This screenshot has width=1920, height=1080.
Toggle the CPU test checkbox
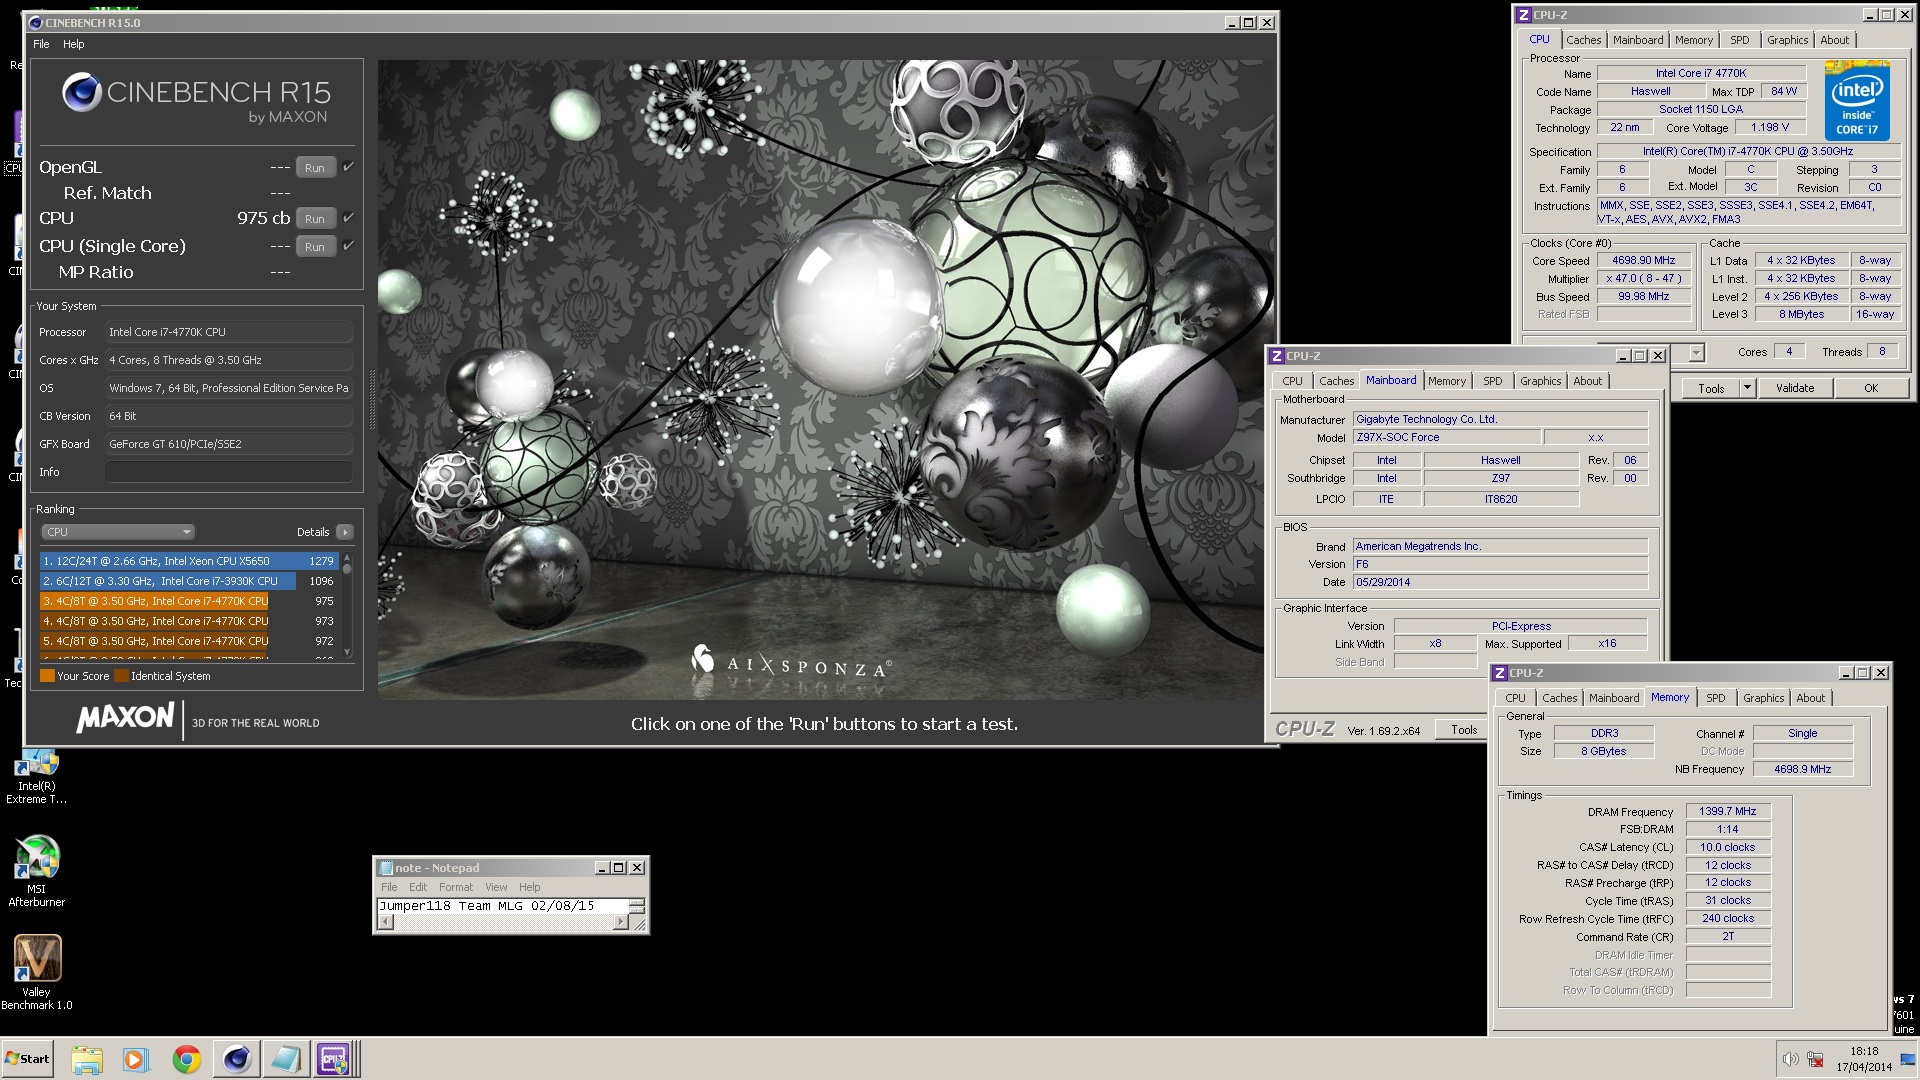[348, 217]
